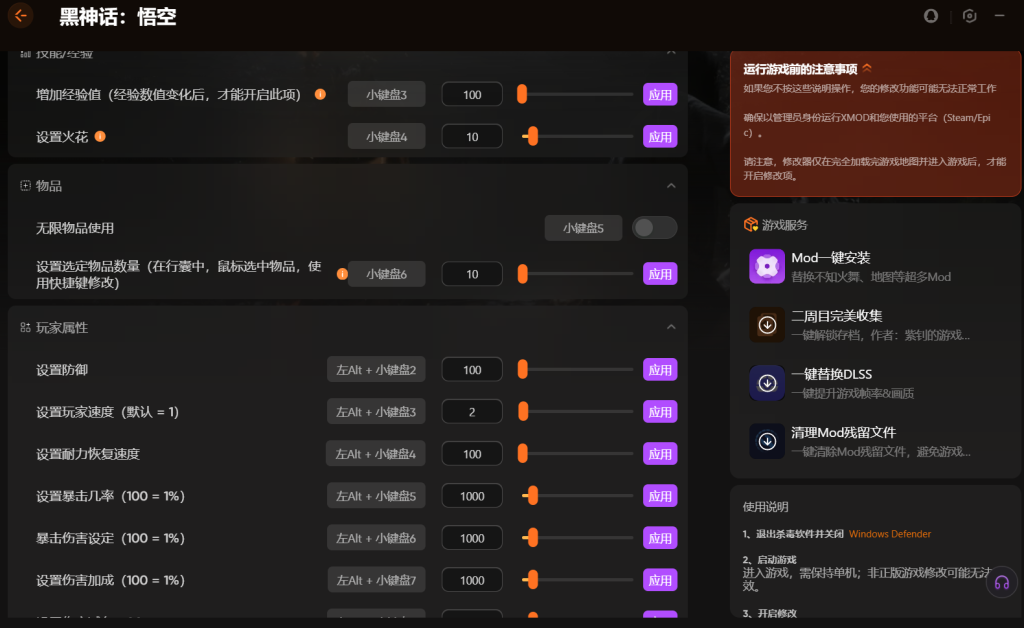Apply the 增加经验值 value

click(x=660, y=95)
